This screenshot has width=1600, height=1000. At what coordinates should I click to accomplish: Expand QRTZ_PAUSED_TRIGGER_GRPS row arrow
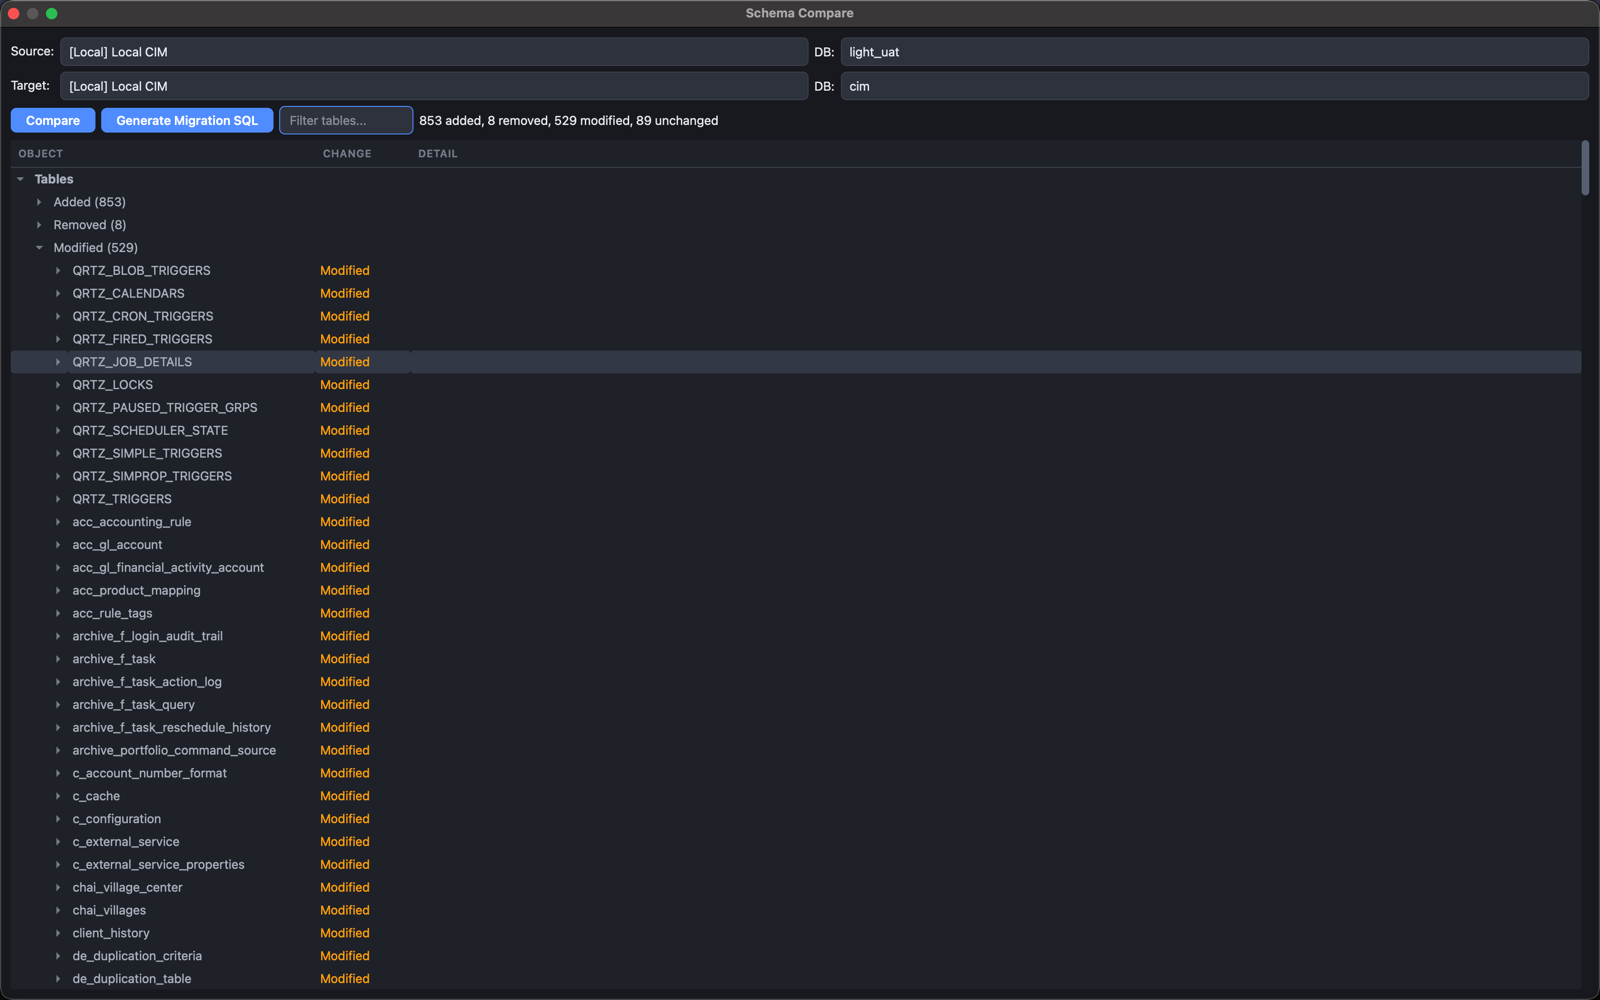(58, 408)
